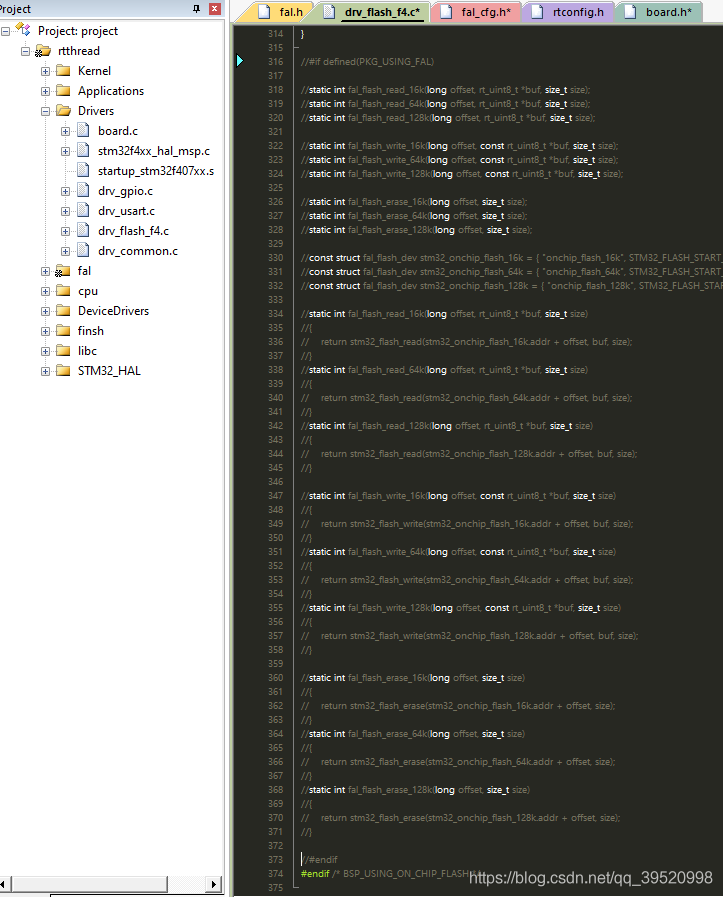Expand the STM32_HAL folder

45,372
